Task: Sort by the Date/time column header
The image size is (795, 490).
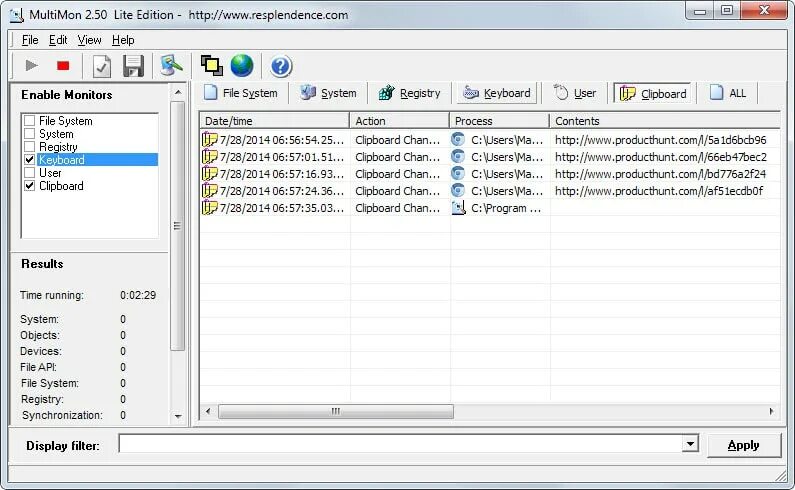Action: pos(274,121)
